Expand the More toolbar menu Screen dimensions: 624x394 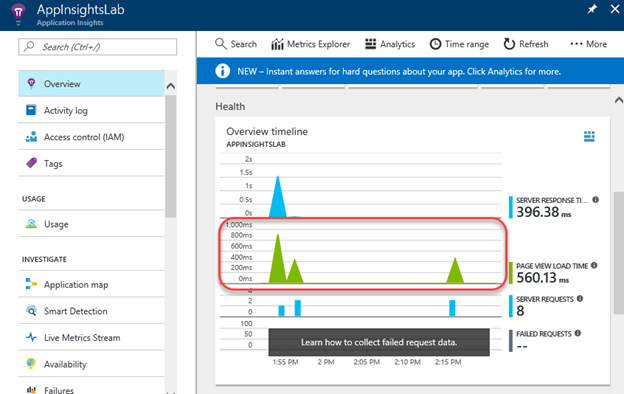click(588, 44)
